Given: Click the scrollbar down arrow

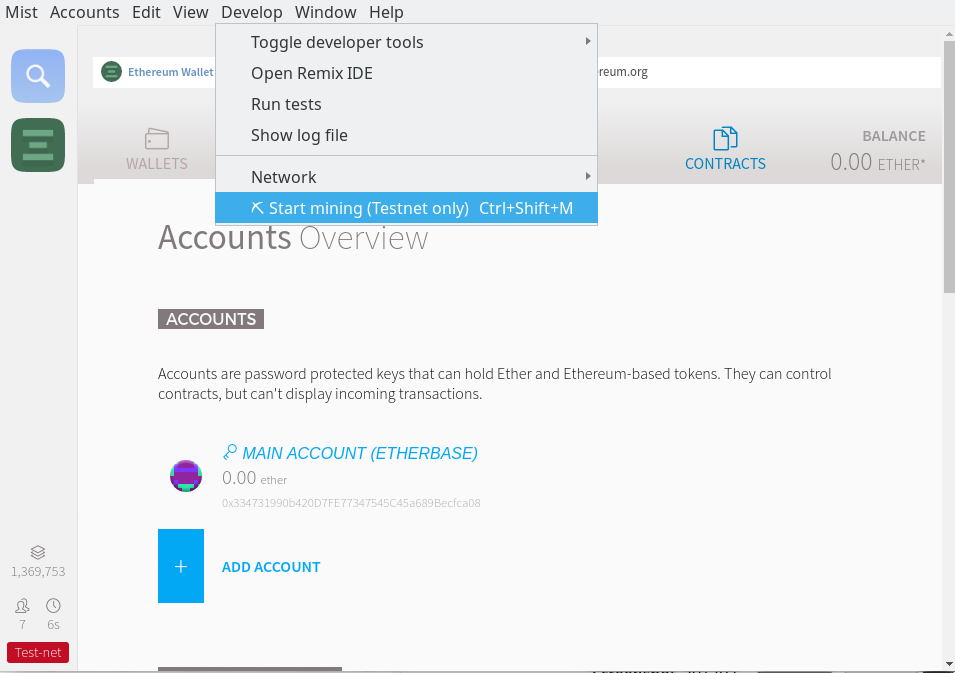Looking at the screenshot, I should (x=949, y=664).
